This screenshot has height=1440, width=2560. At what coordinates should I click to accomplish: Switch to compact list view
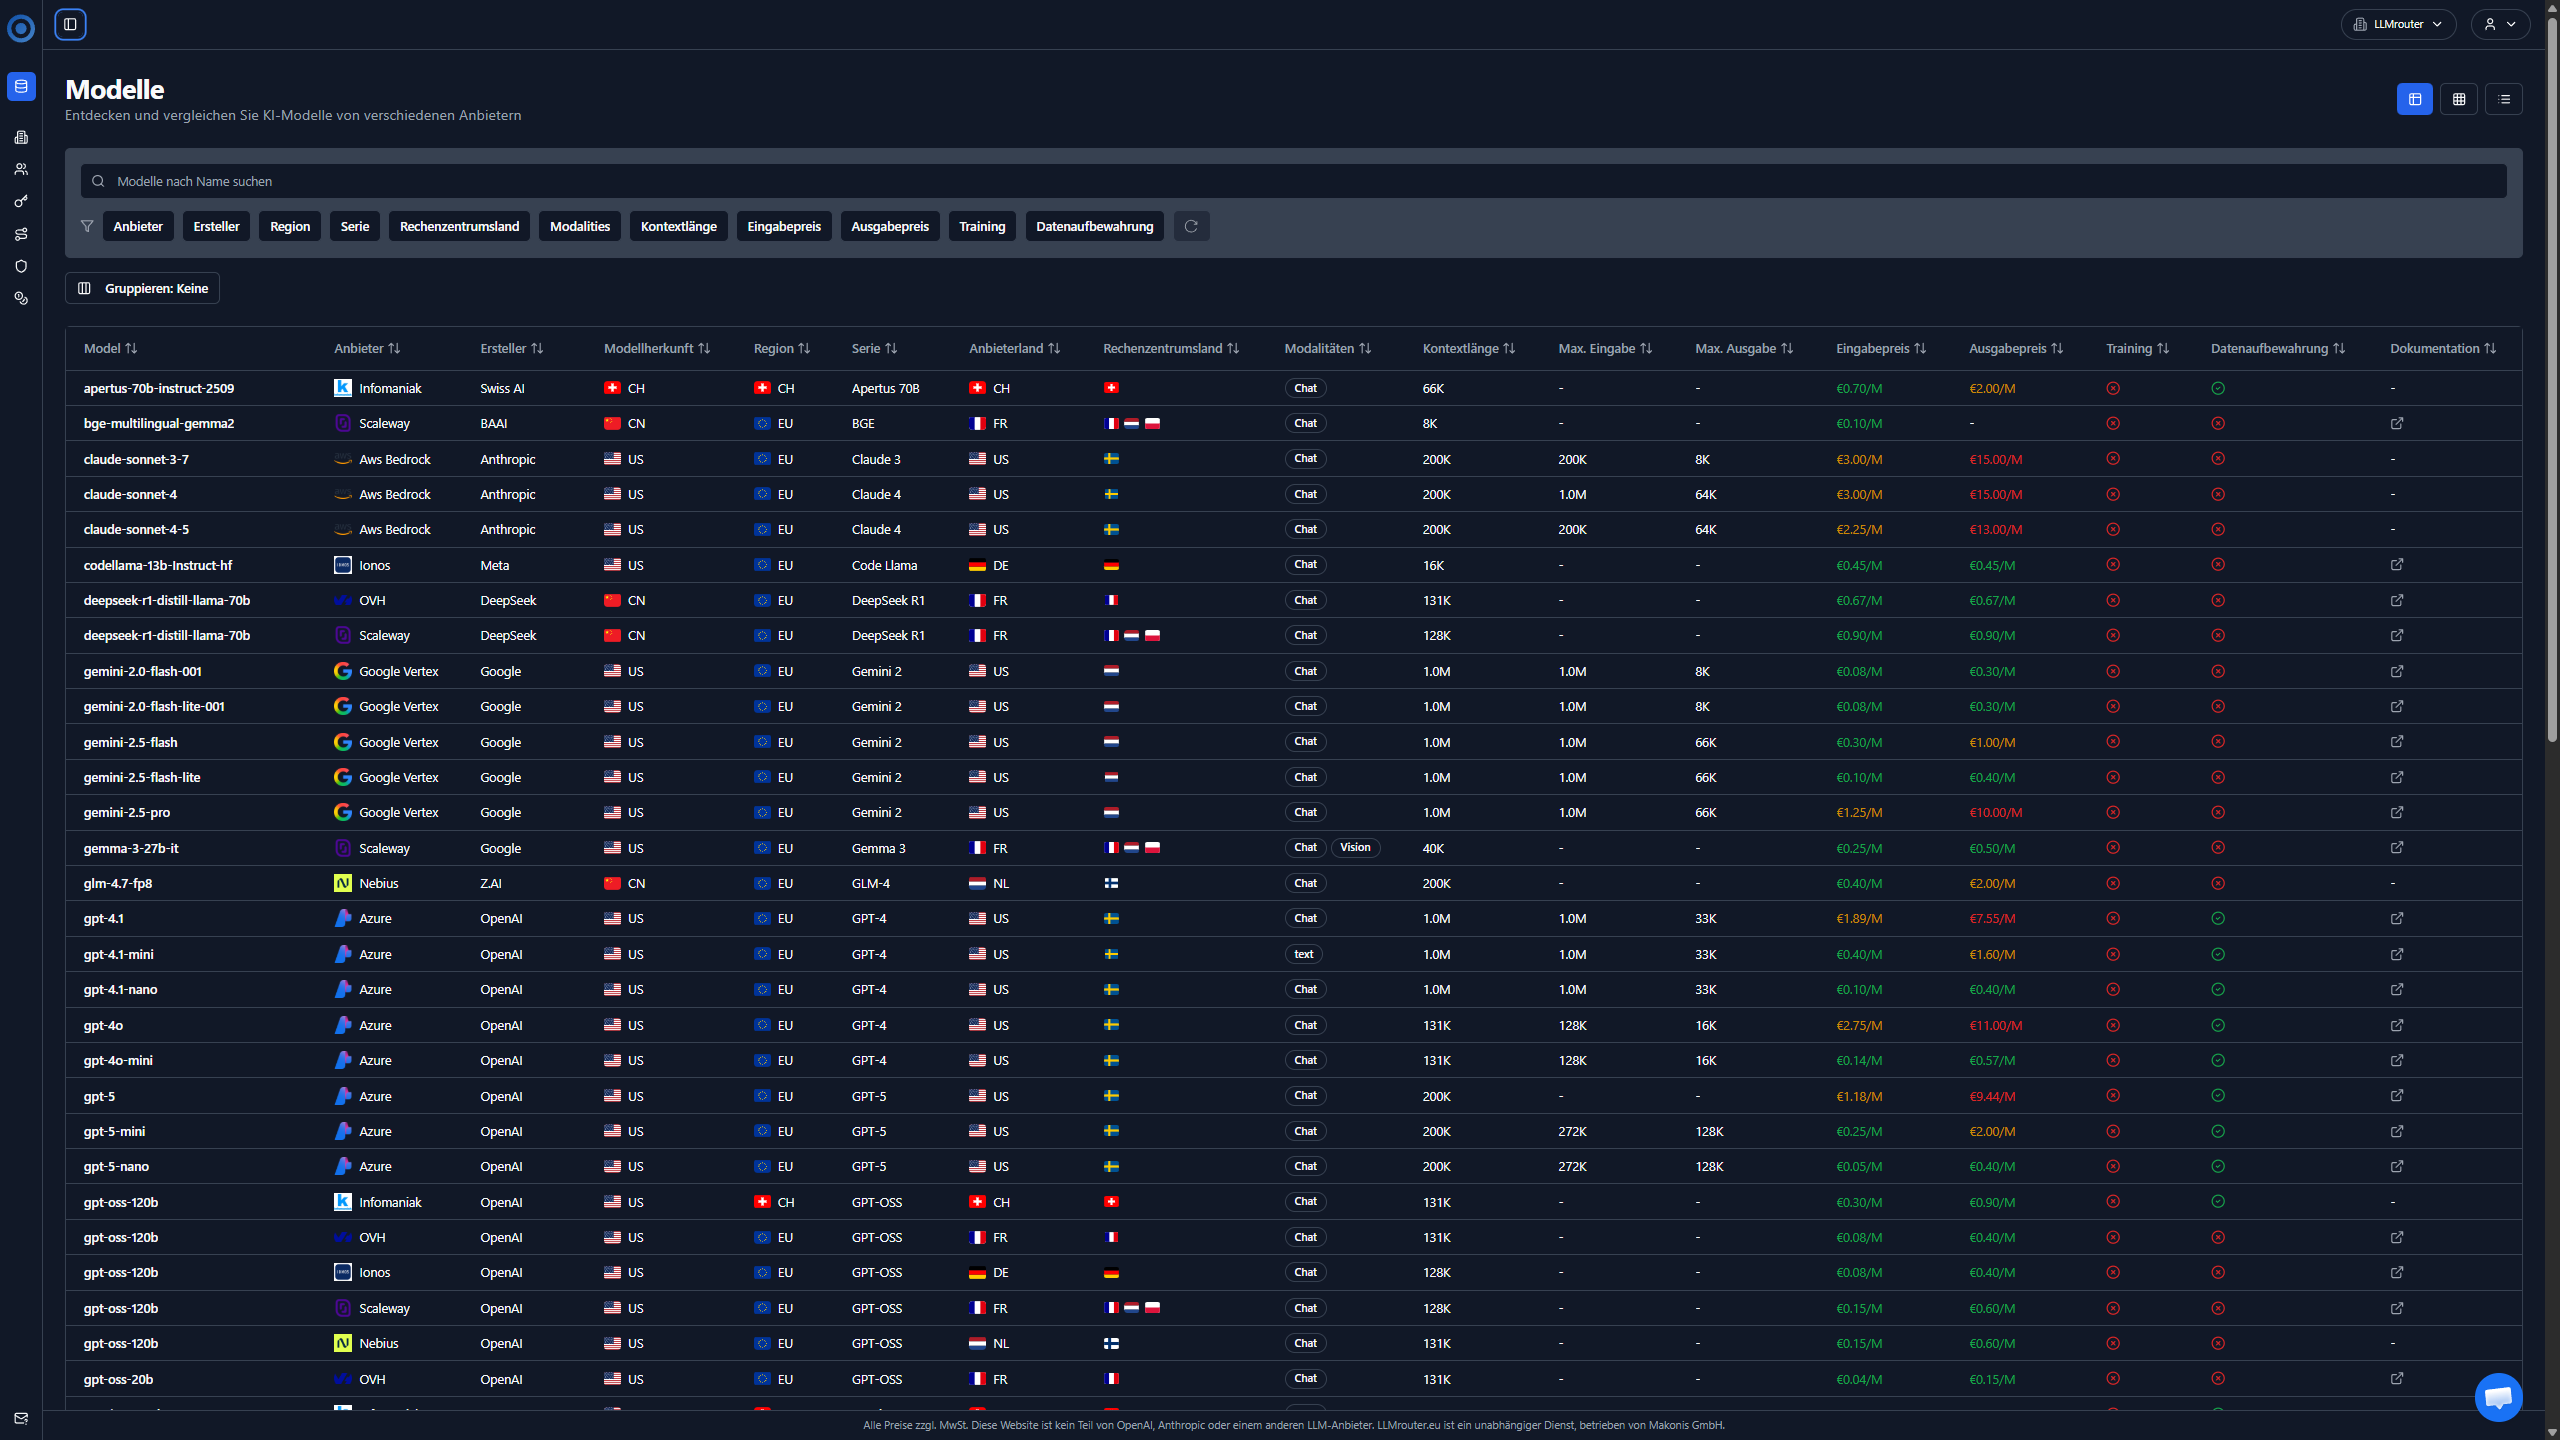(2504, 99)
